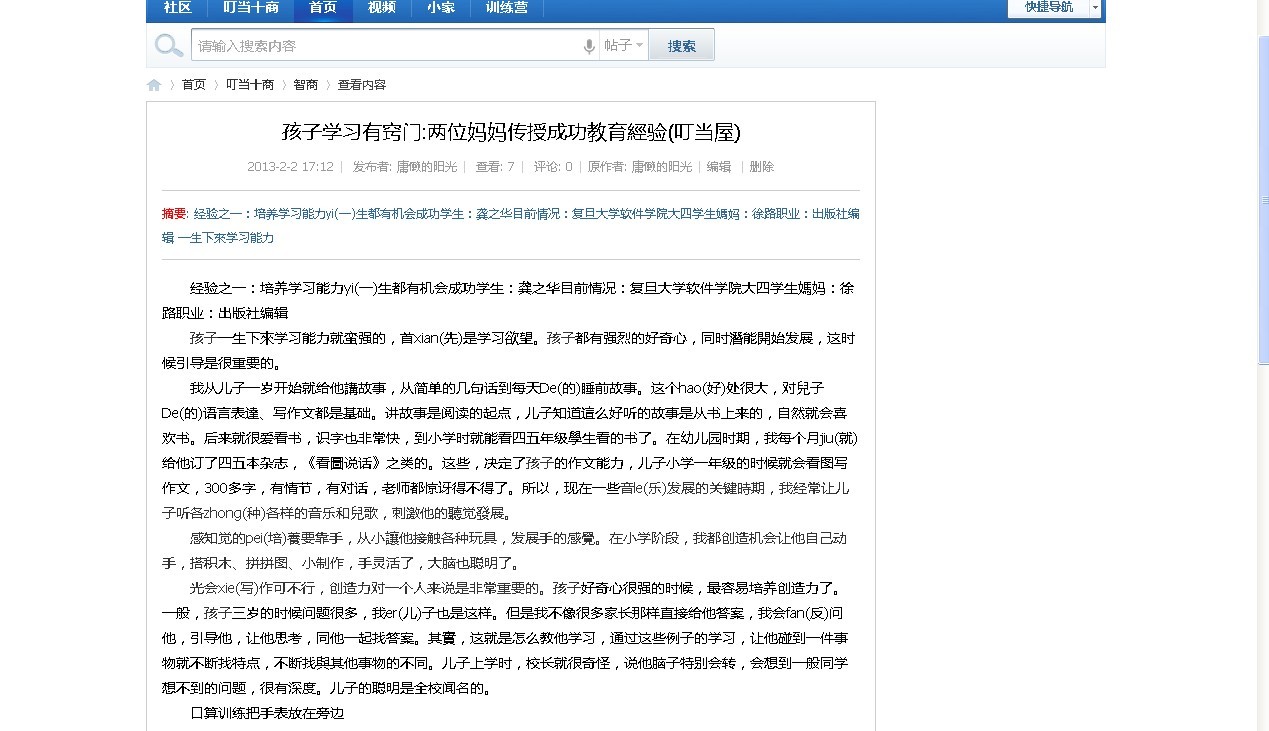
Task: Click the 评论: 0 comment count
Action: (553, 167)
